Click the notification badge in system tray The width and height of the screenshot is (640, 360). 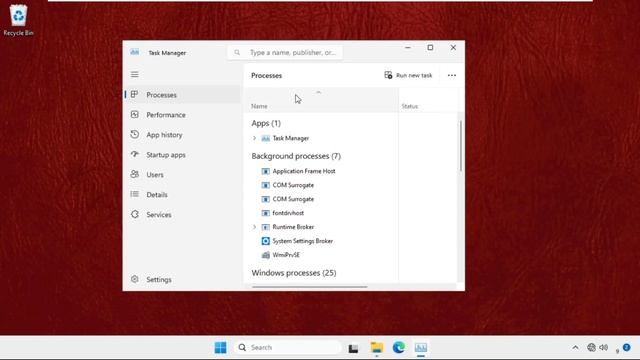tap(626, 347)
